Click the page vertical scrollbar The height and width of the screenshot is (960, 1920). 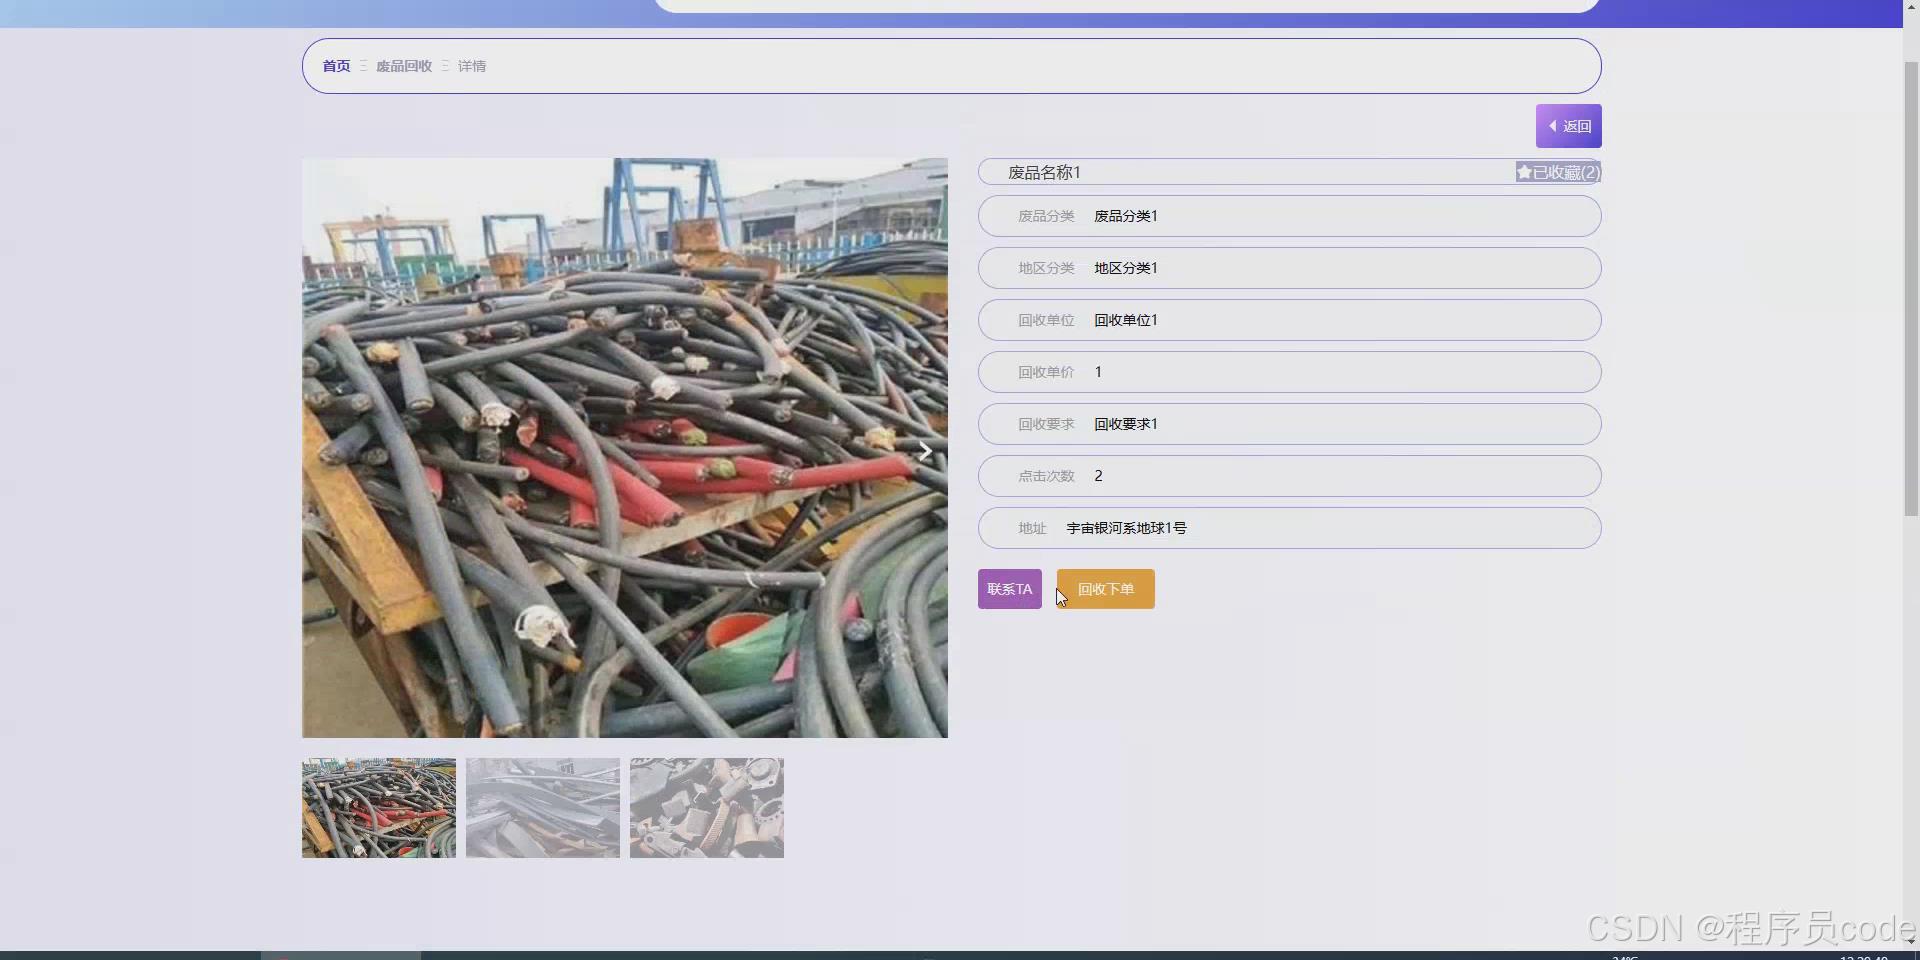(x=1911, y=288)
